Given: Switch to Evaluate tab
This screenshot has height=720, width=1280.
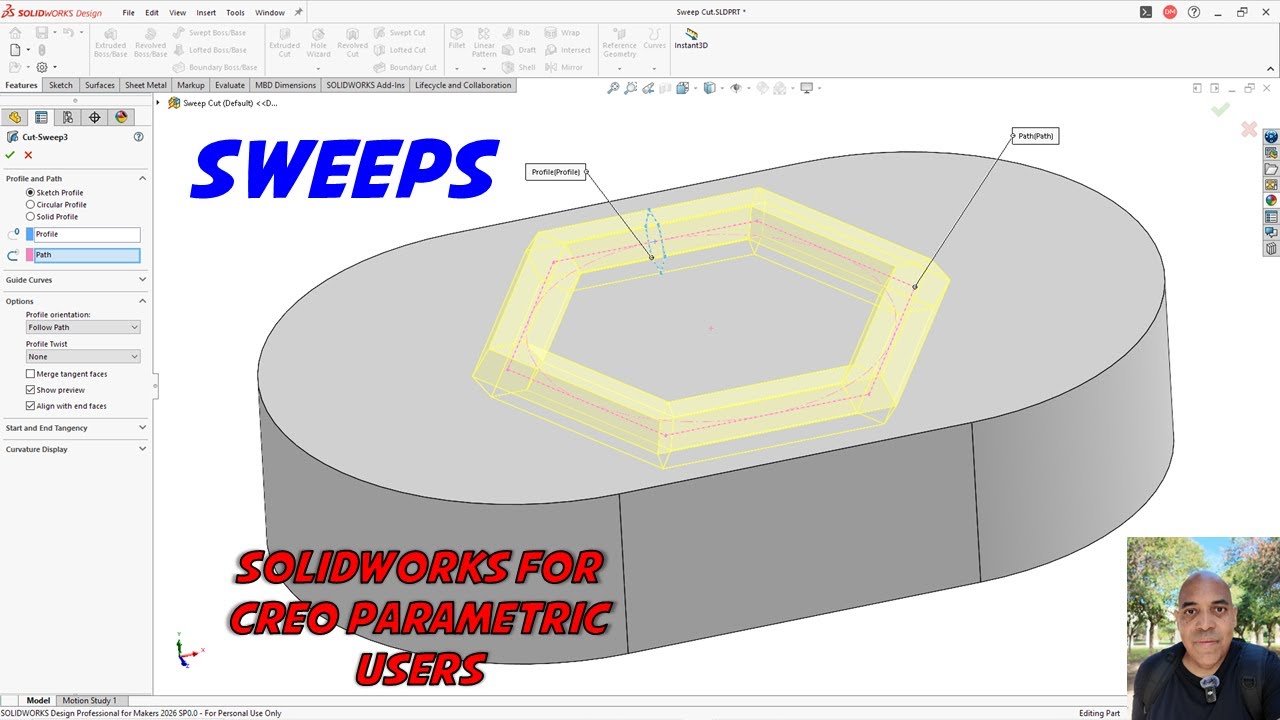Looking at the screenshot, I should [x=230, y=85].
